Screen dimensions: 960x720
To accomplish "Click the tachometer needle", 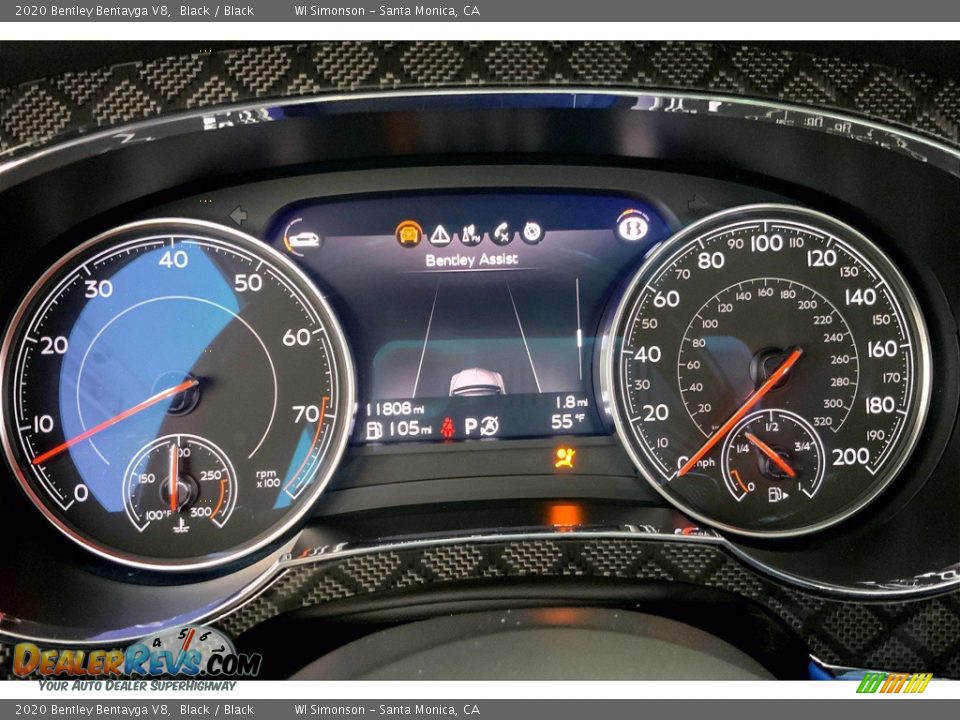I will [114, 421].
